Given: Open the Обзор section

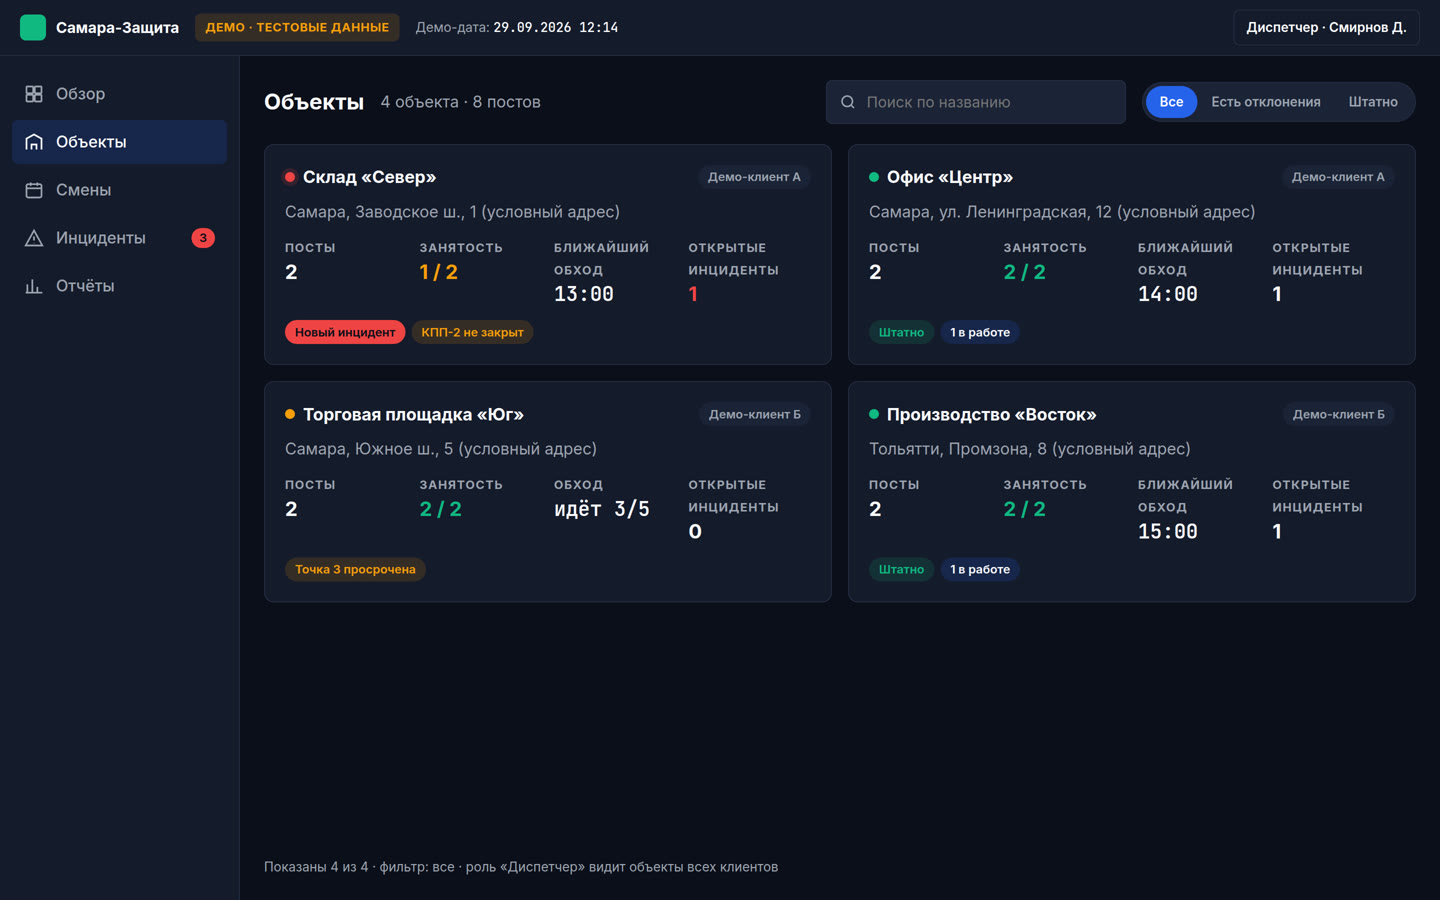Looking at the screenshot, I should [119, 94].
